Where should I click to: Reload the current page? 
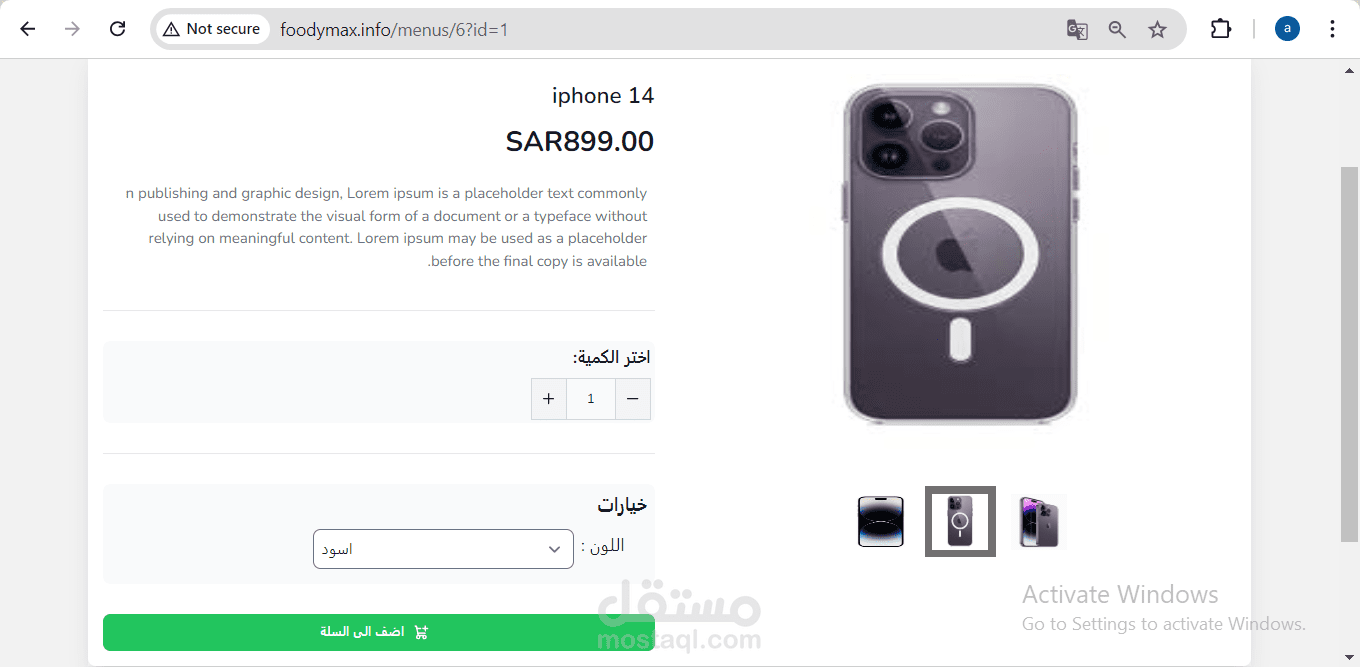coord(117,29)
